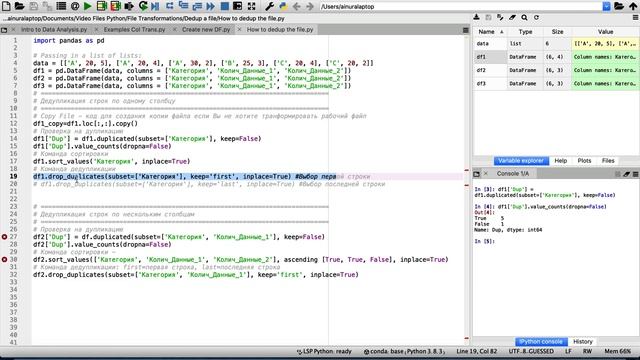640x360 pixels.
Task: Switch to Examples Col Trans.py tab
Action: [x=134, y=29]
